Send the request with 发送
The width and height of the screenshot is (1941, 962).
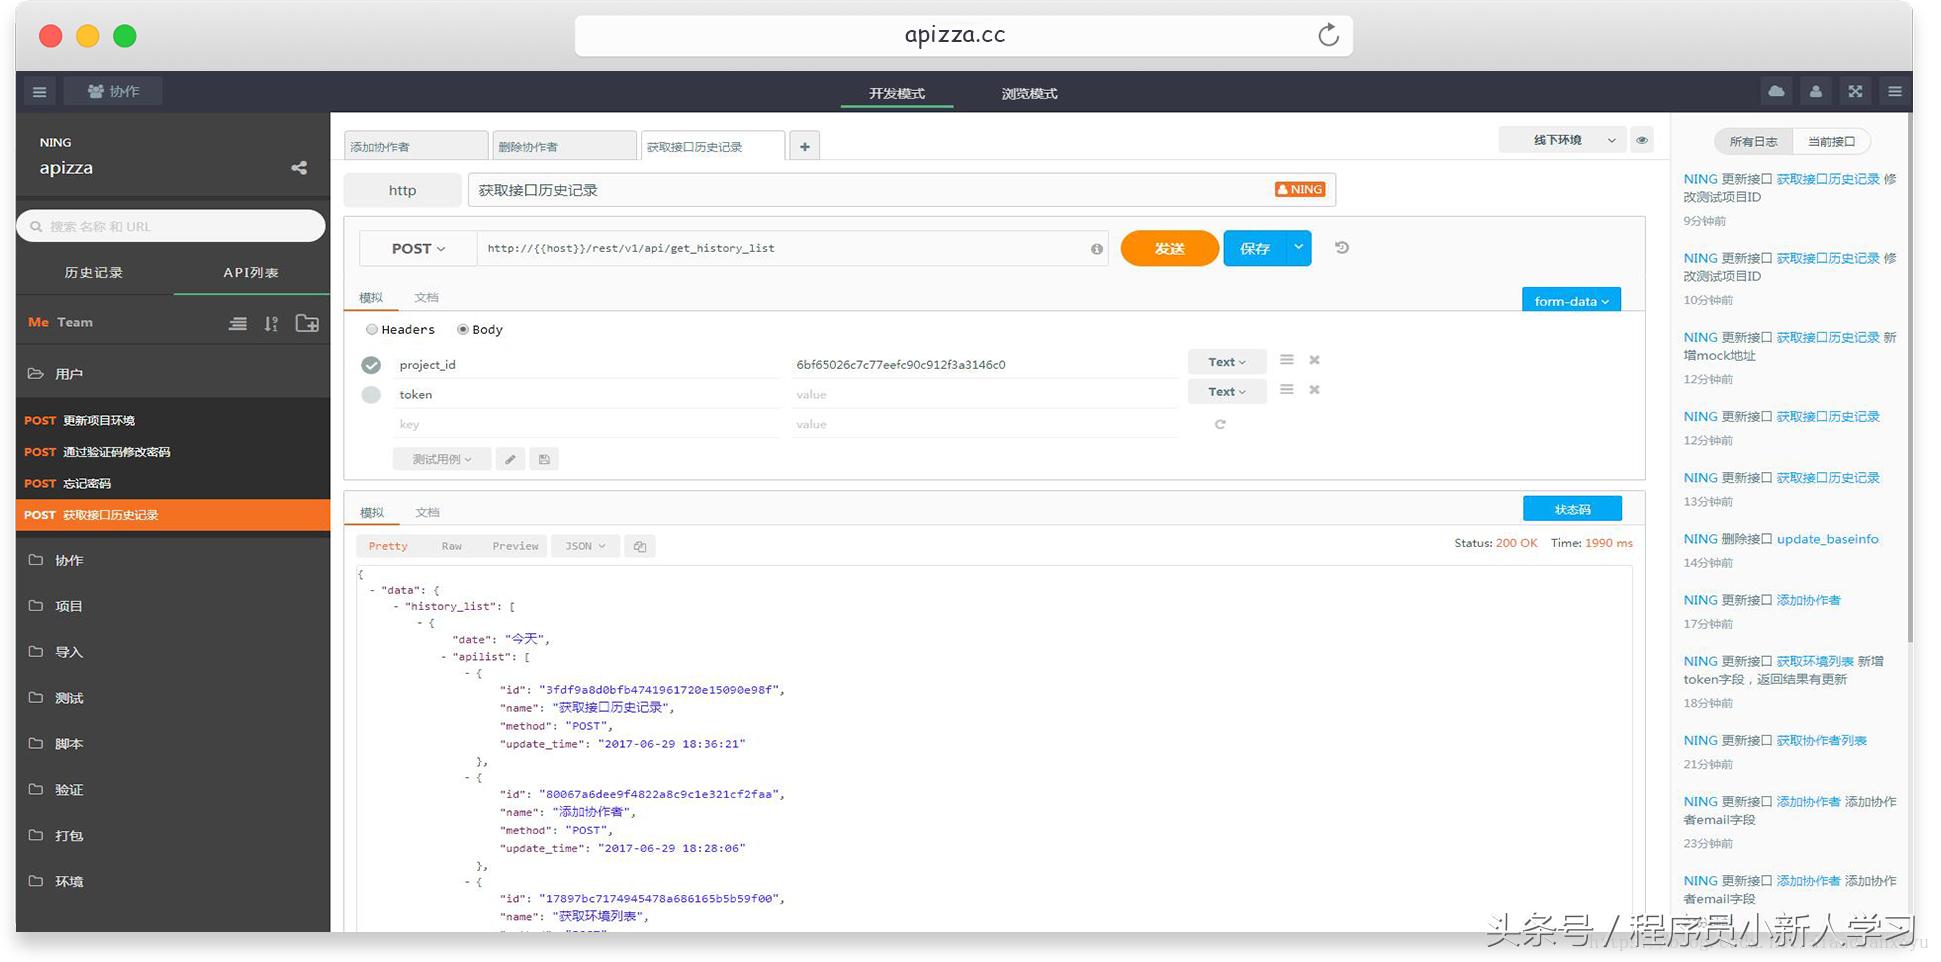(1169, 248)
